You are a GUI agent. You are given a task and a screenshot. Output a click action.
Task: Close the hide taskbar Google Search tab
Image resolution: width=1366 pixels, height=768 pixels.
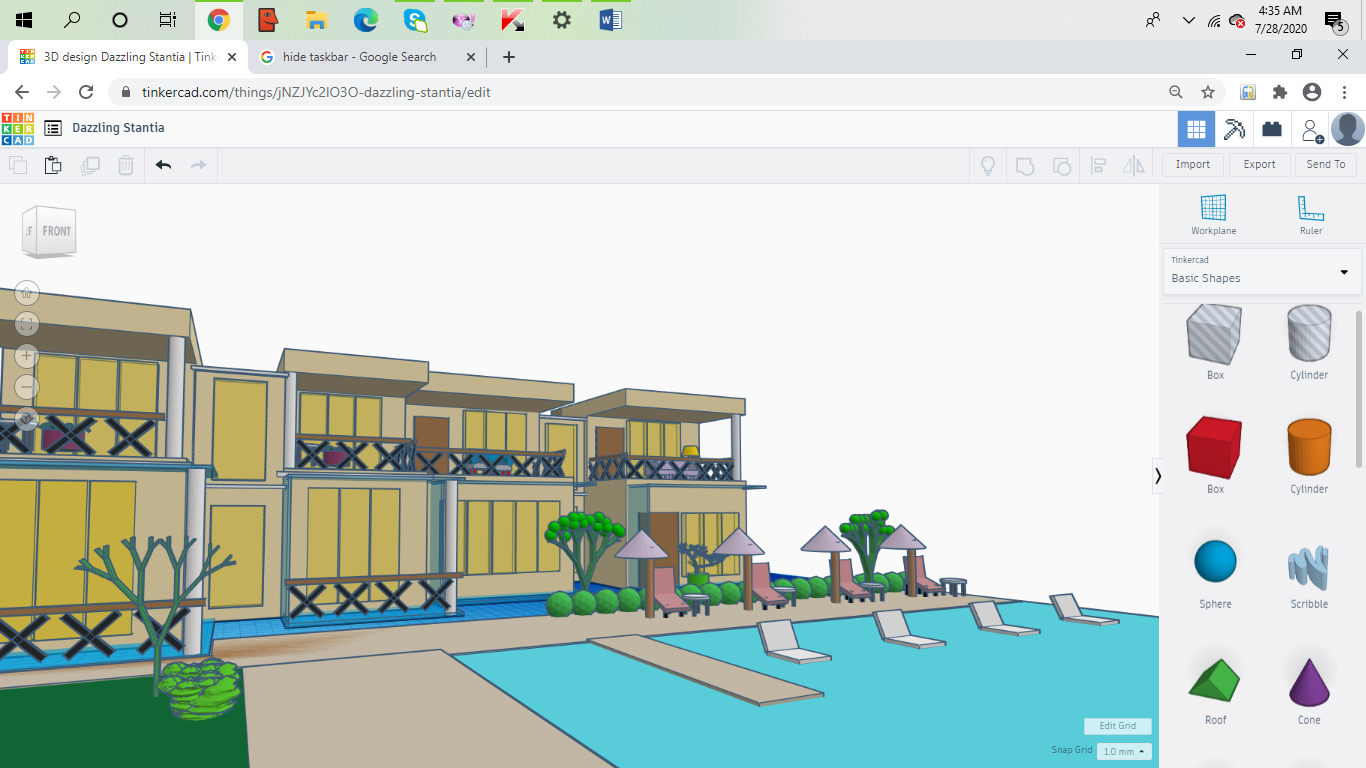click(470, 57)
